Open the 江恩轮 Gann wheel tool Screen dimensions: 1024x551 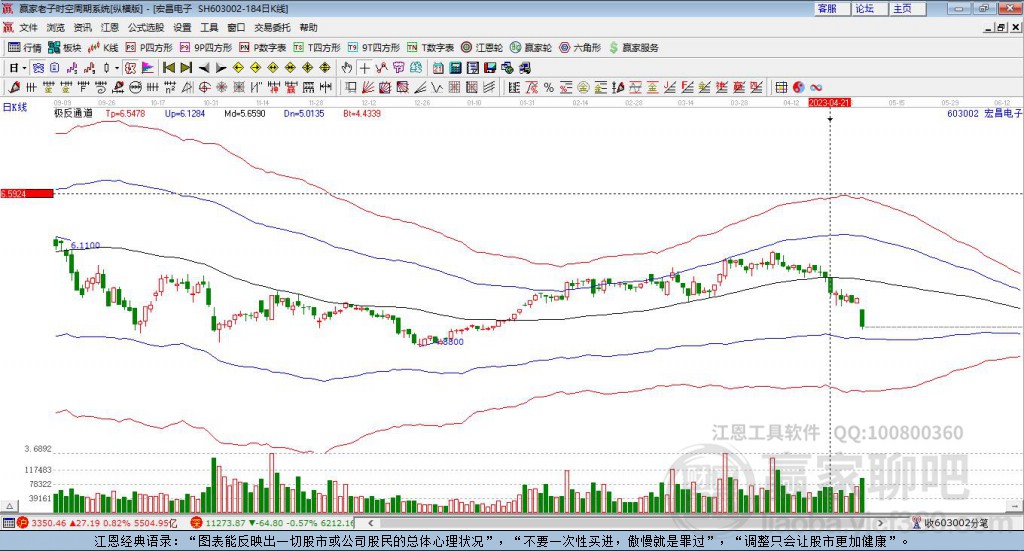pos(482,48)
